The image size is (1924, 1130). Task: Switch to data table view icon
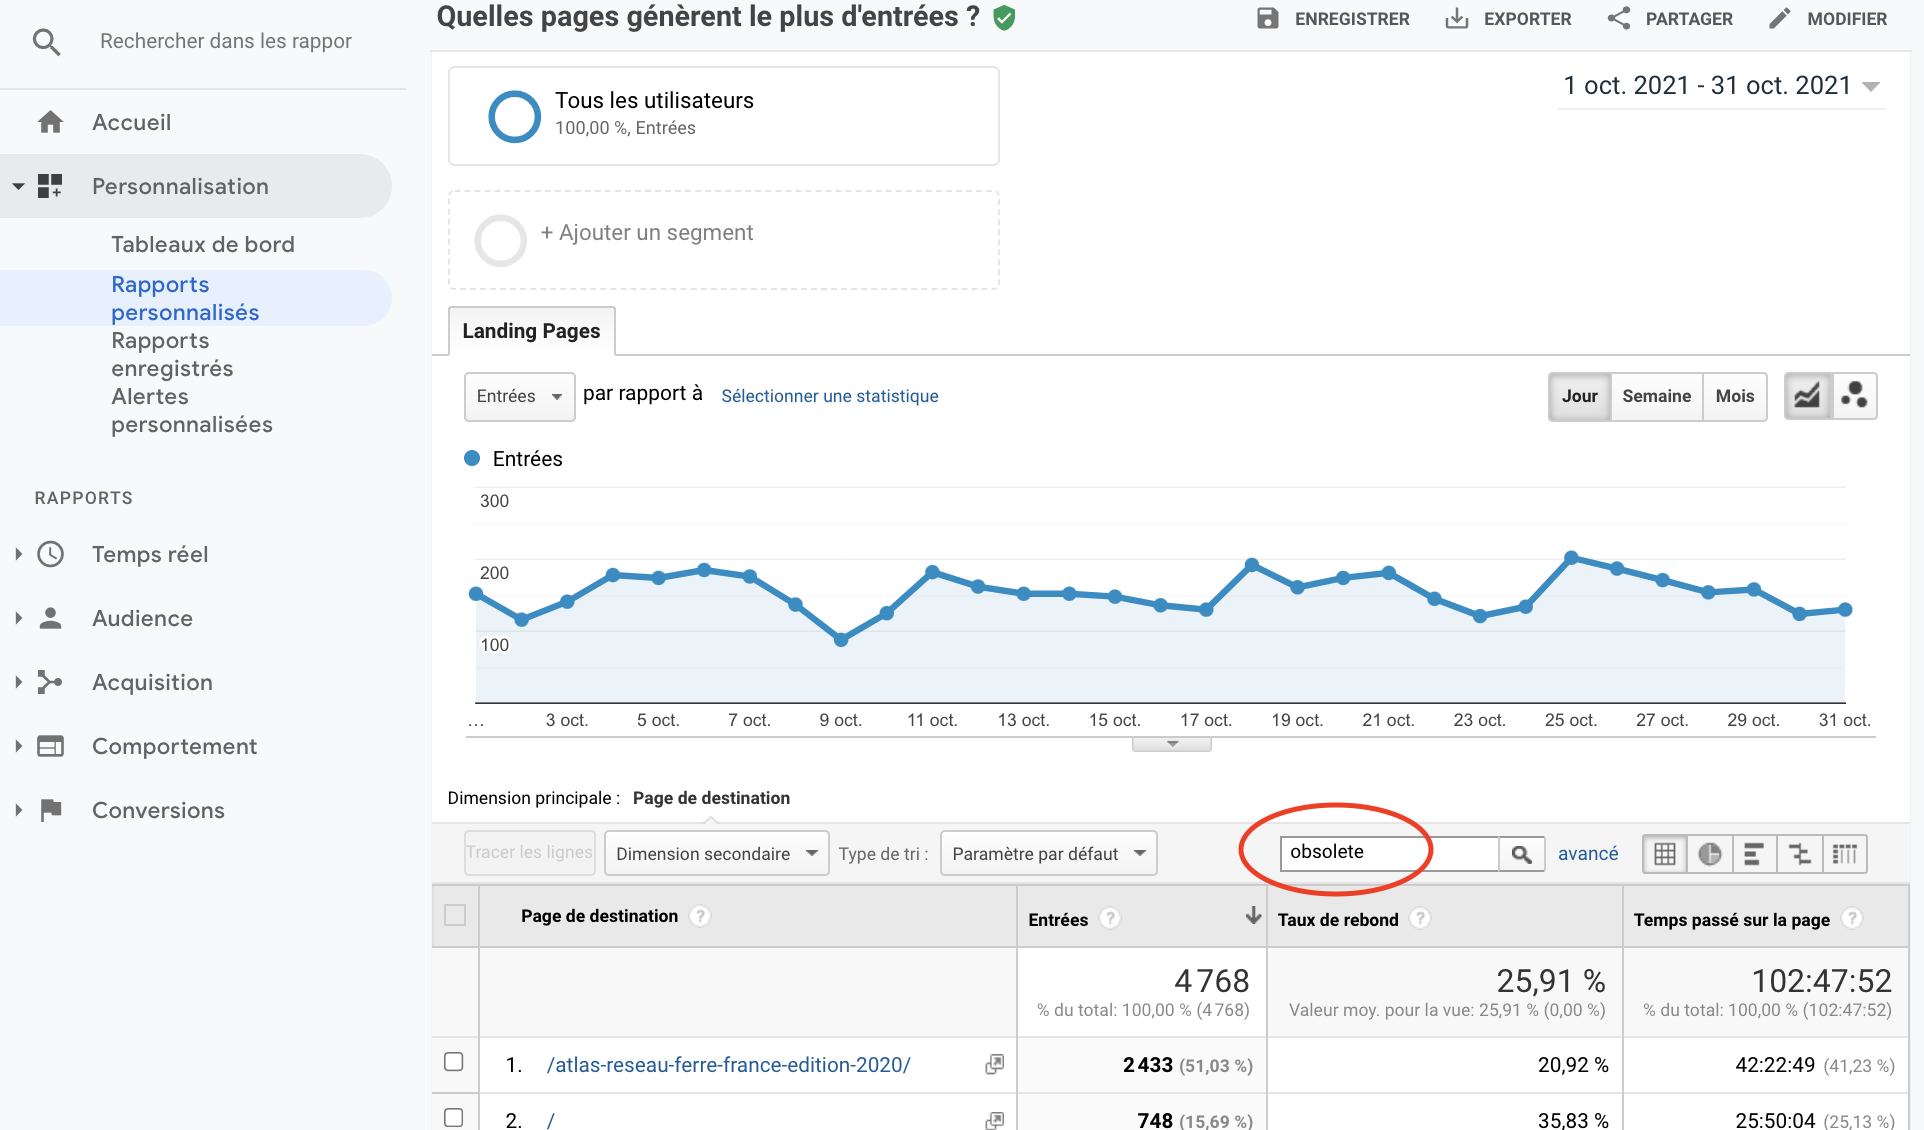[1665, 854]
